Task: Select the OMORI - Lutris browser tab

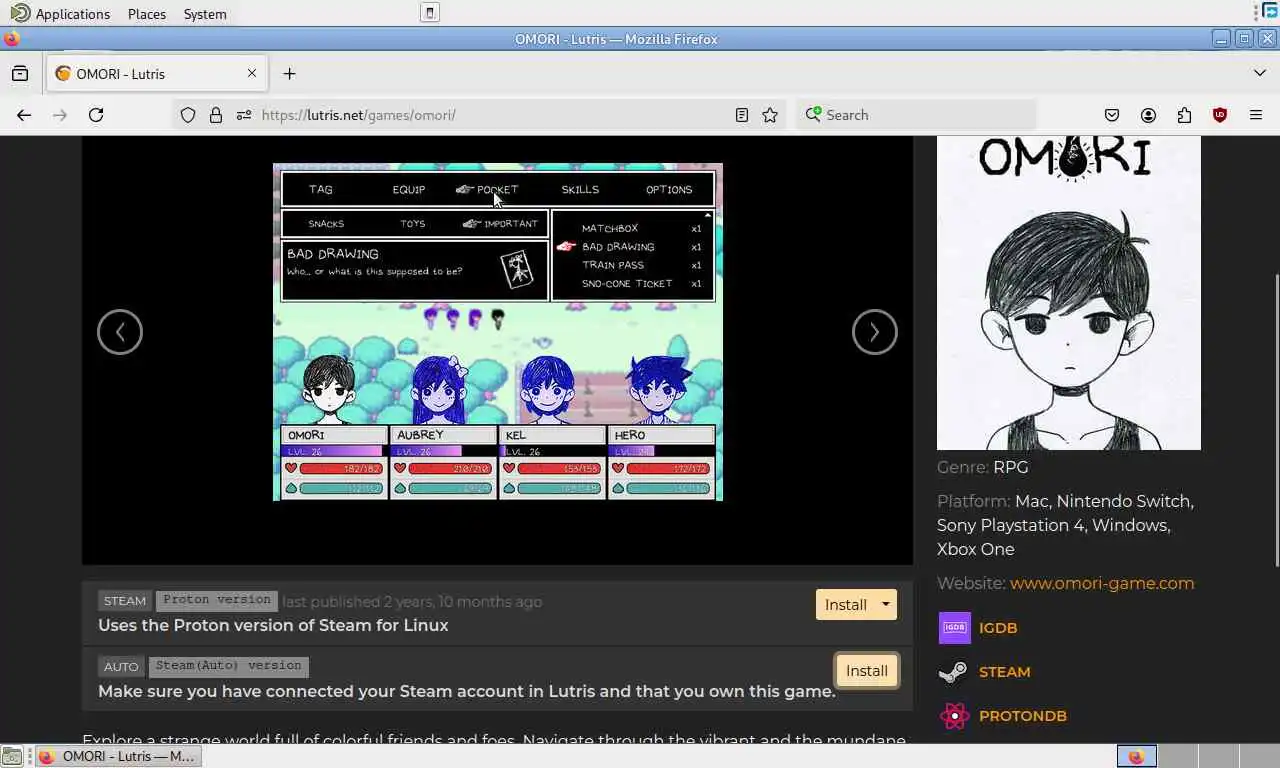Action: 157,73
